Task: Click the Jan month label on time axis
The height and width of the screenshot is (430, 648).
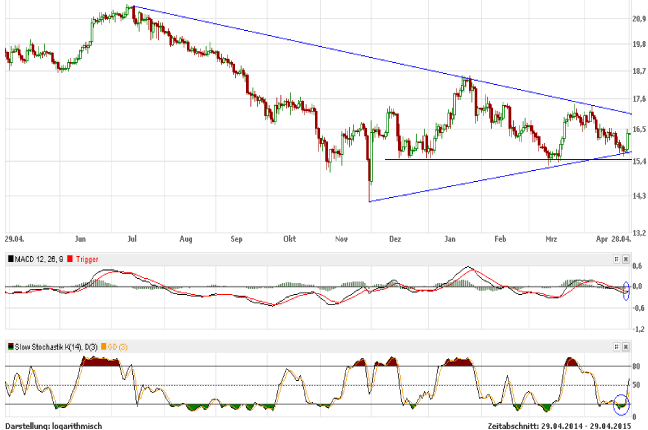Action: (x=450, y=240)
